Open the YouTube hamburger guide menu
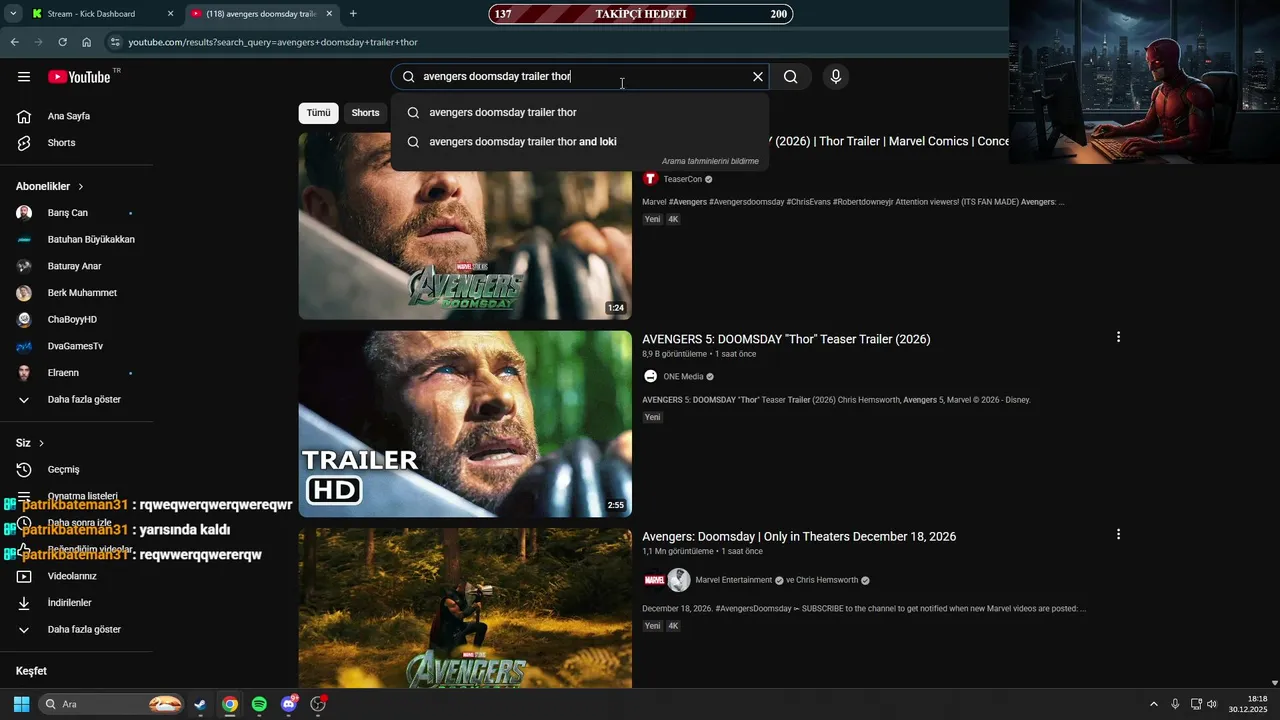 pyautogui.click(x=24, y=77)
